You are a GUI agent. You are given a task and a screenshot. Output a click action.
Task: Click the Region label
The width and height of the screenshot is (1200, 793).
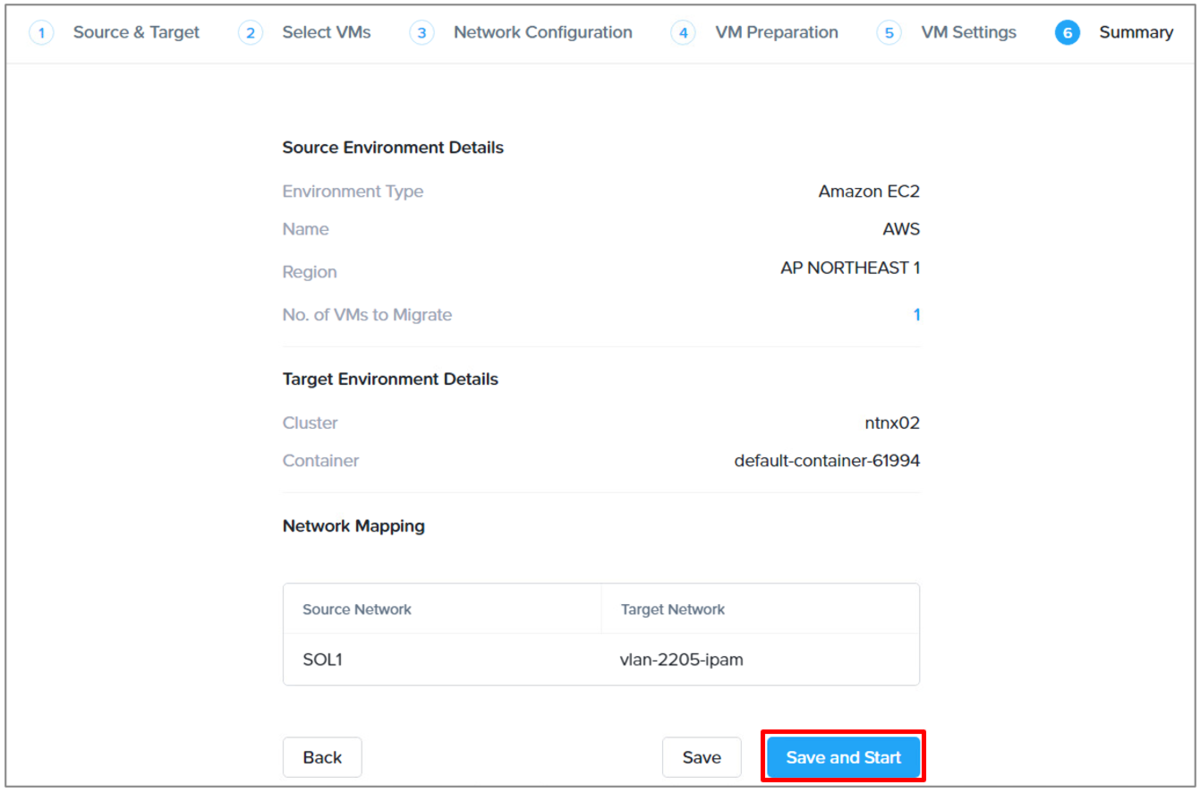[x=309, y=272]
